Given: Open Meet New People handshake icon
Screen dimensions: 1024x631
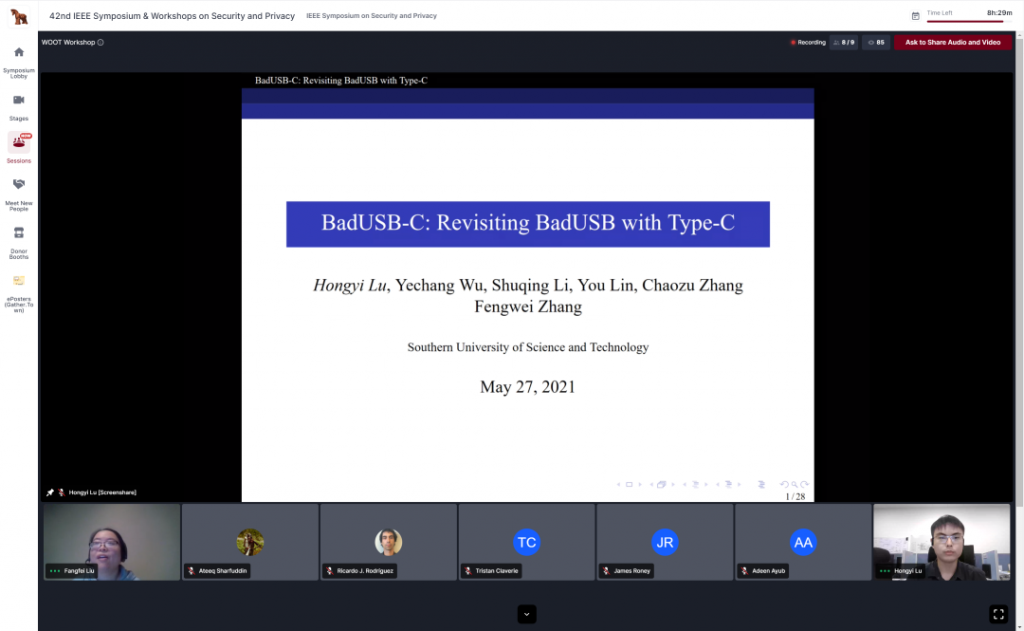Looking at the screenshot, I should (18, 185).
